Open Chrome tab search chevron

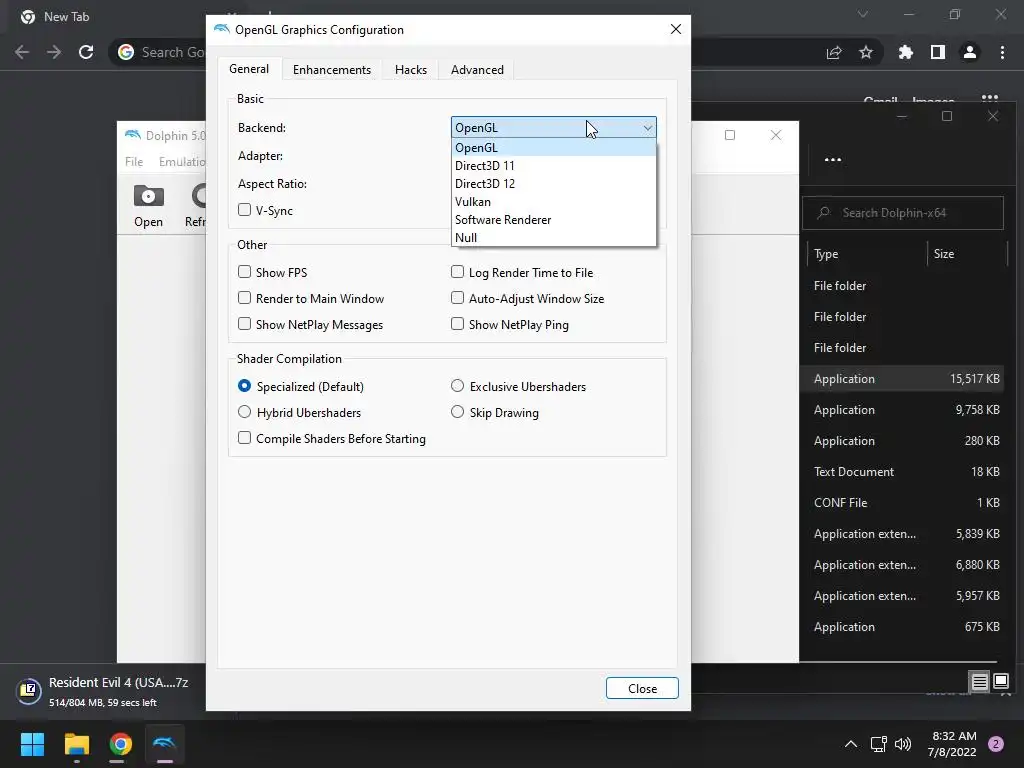[x=863, y=14]
